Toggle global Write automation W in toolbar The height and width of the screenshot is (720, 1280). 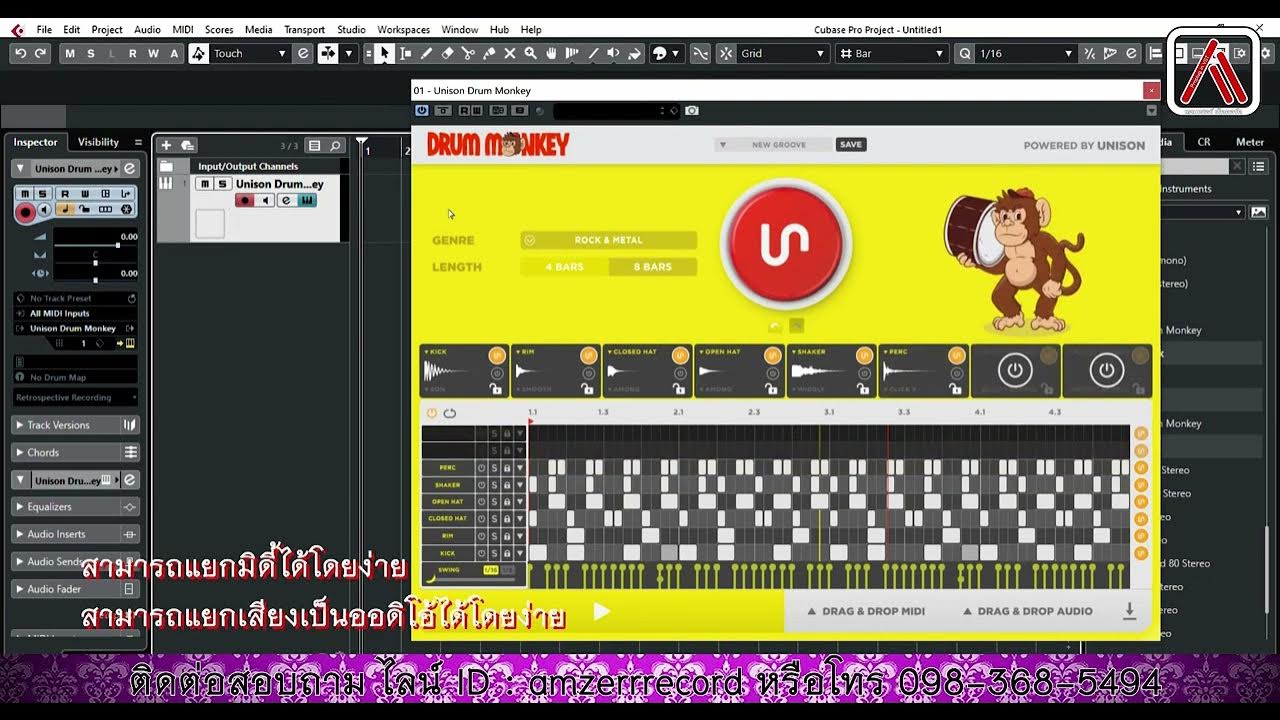tap(154, 53)
